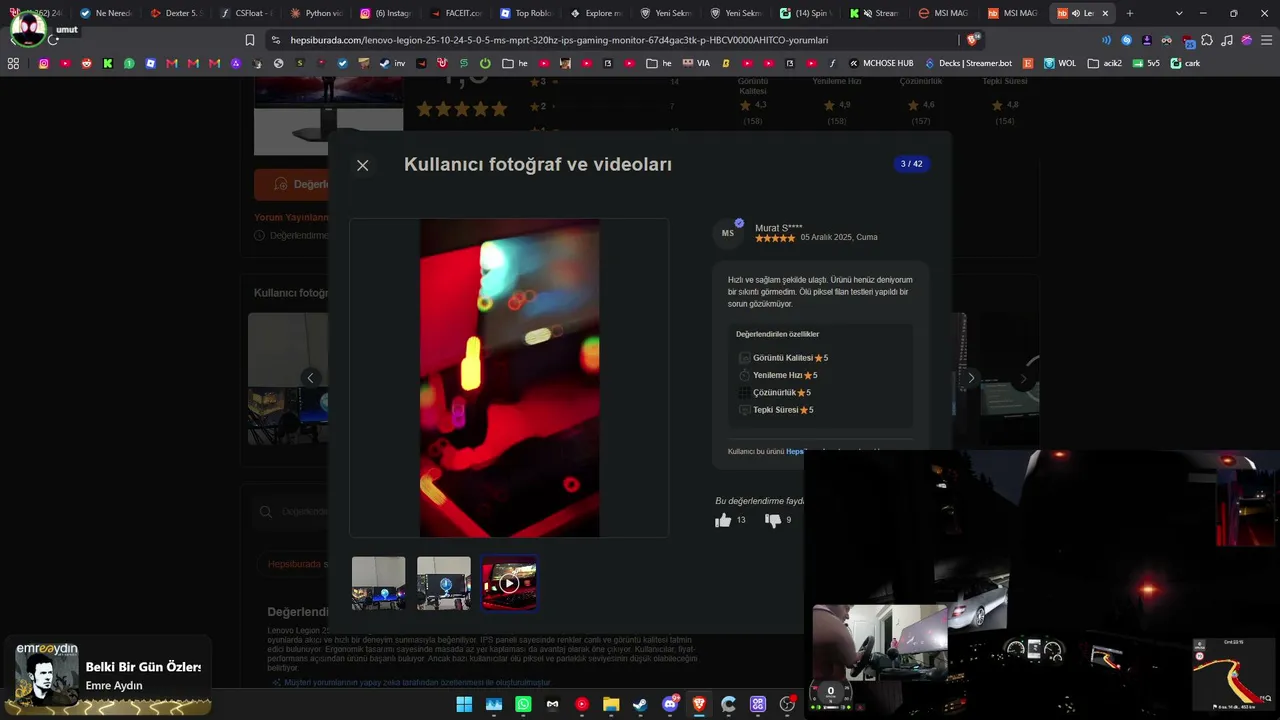Screen dimensions: 1280x720
Task: View site information for hepsiburada.com
Action: [x=275, y=40]
